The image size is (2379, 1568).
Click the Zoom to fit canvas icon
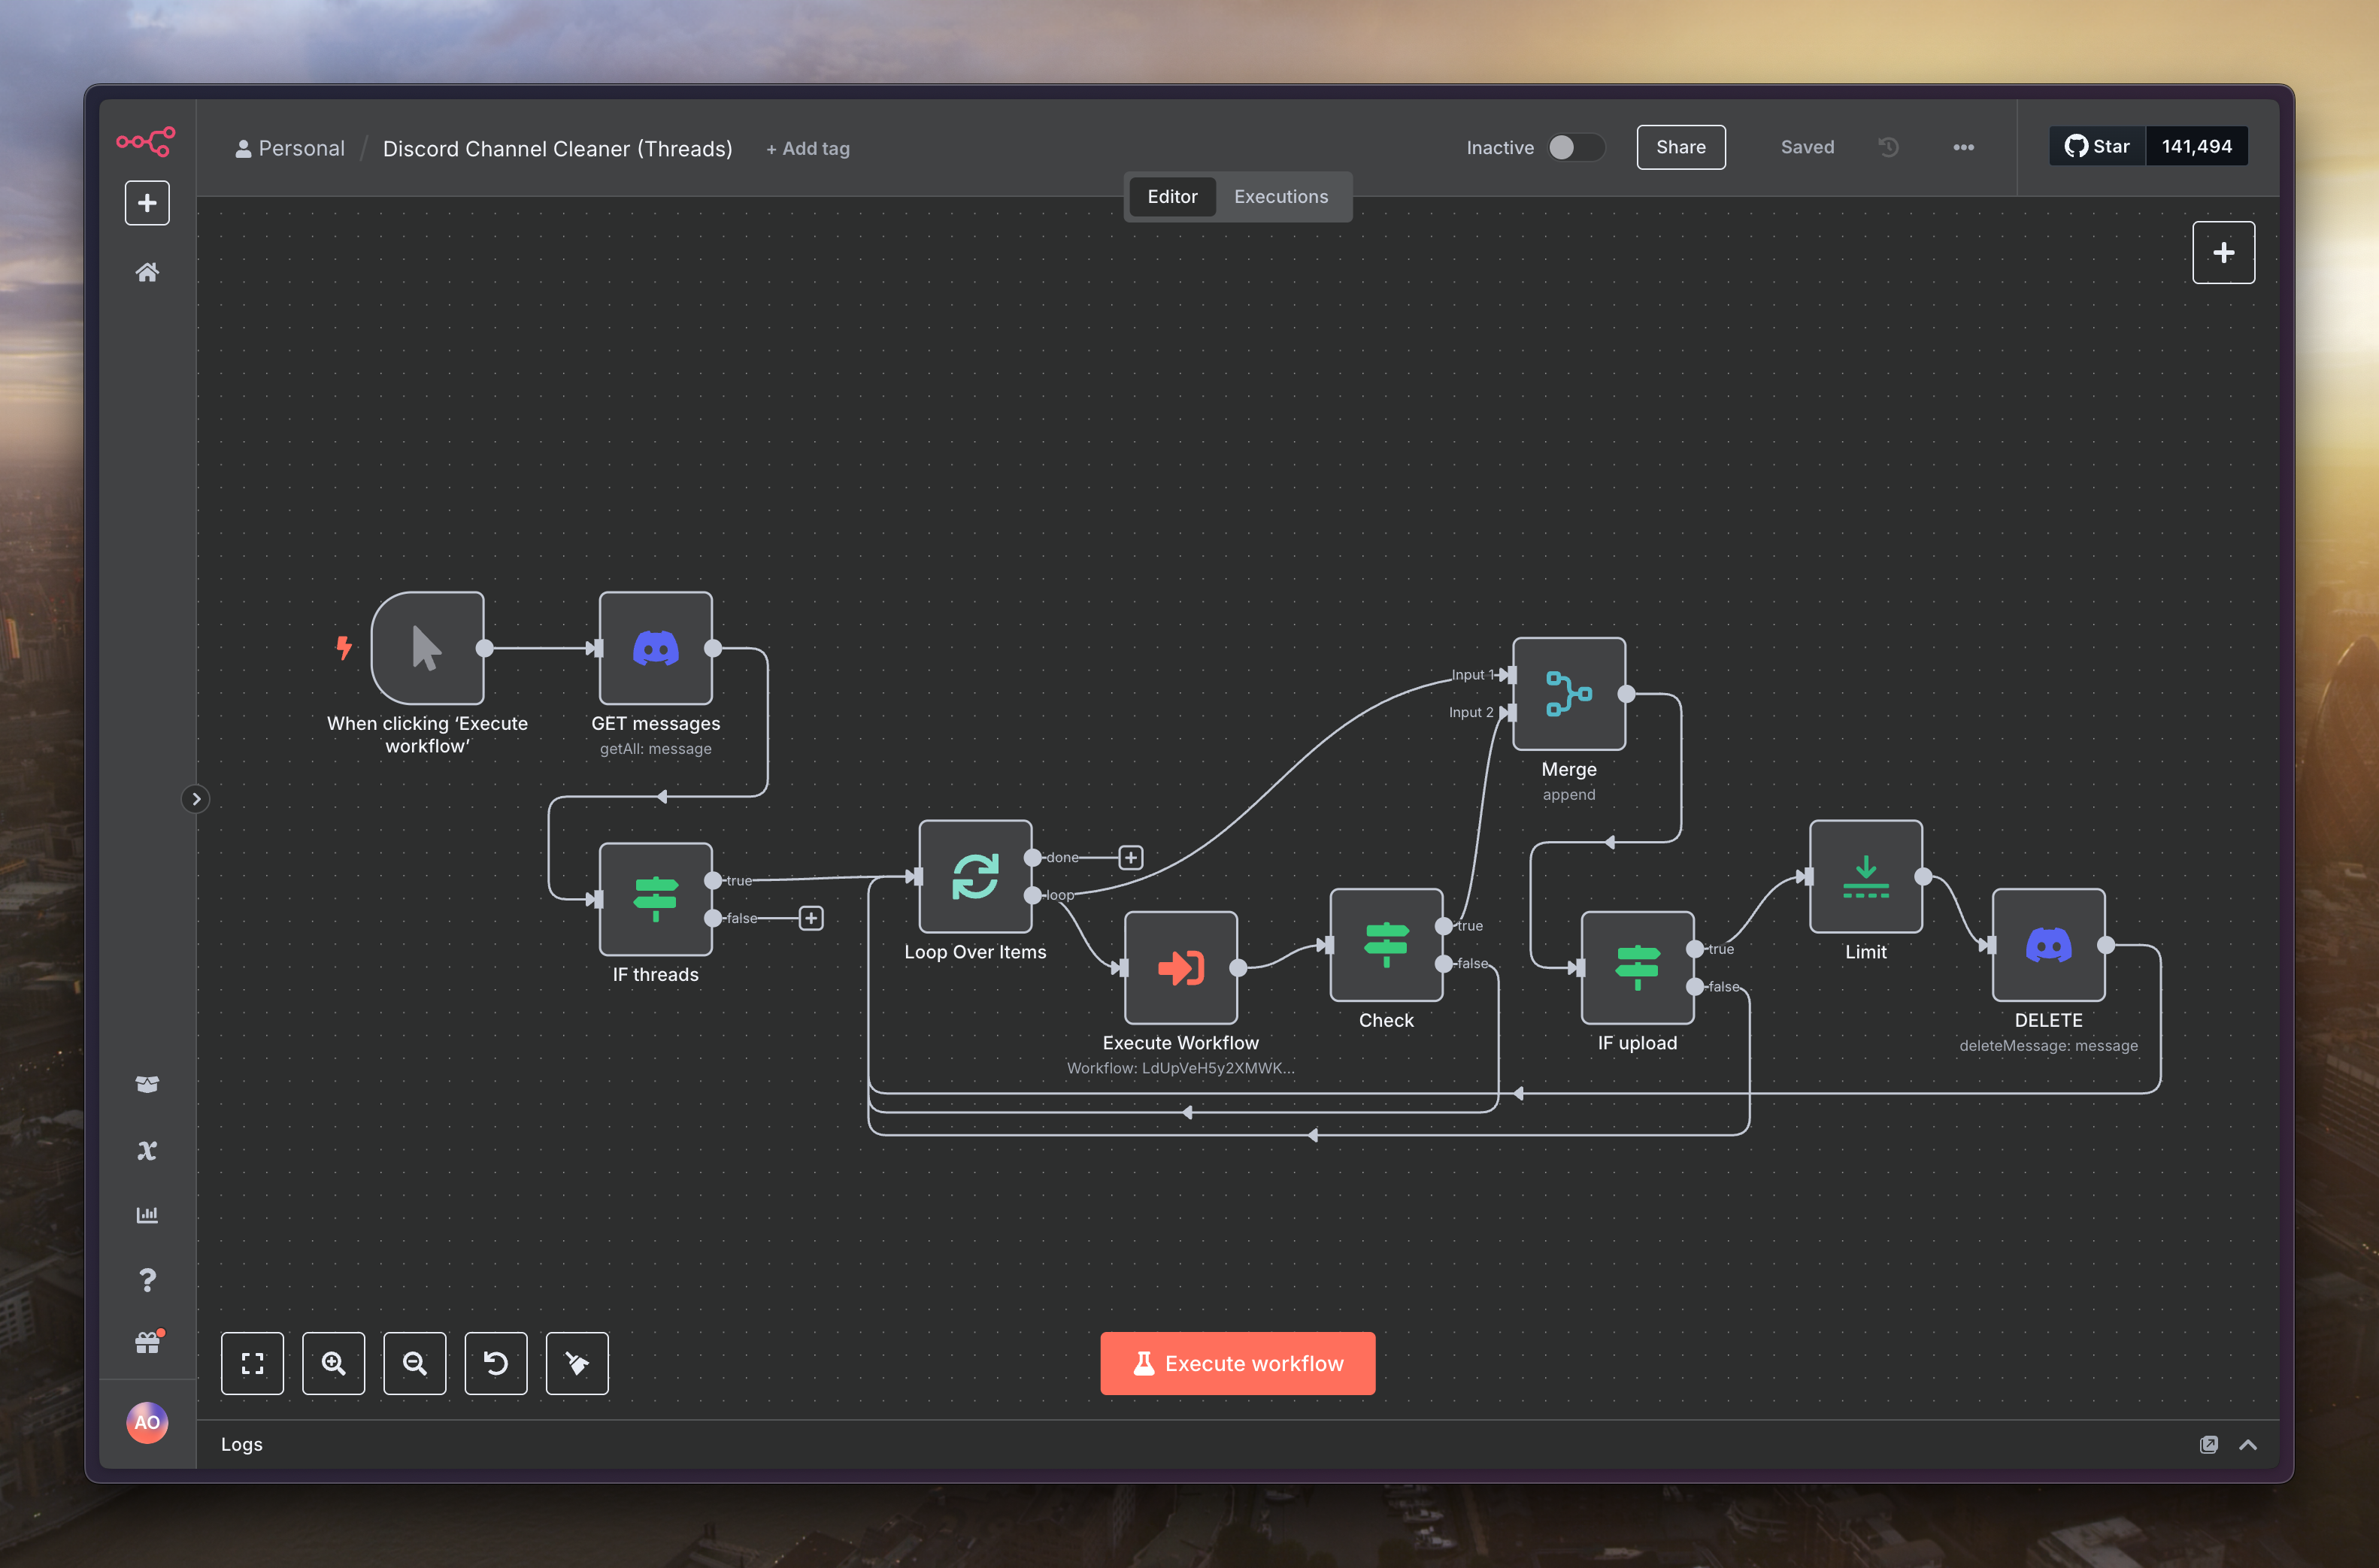tap(252, 1363)
